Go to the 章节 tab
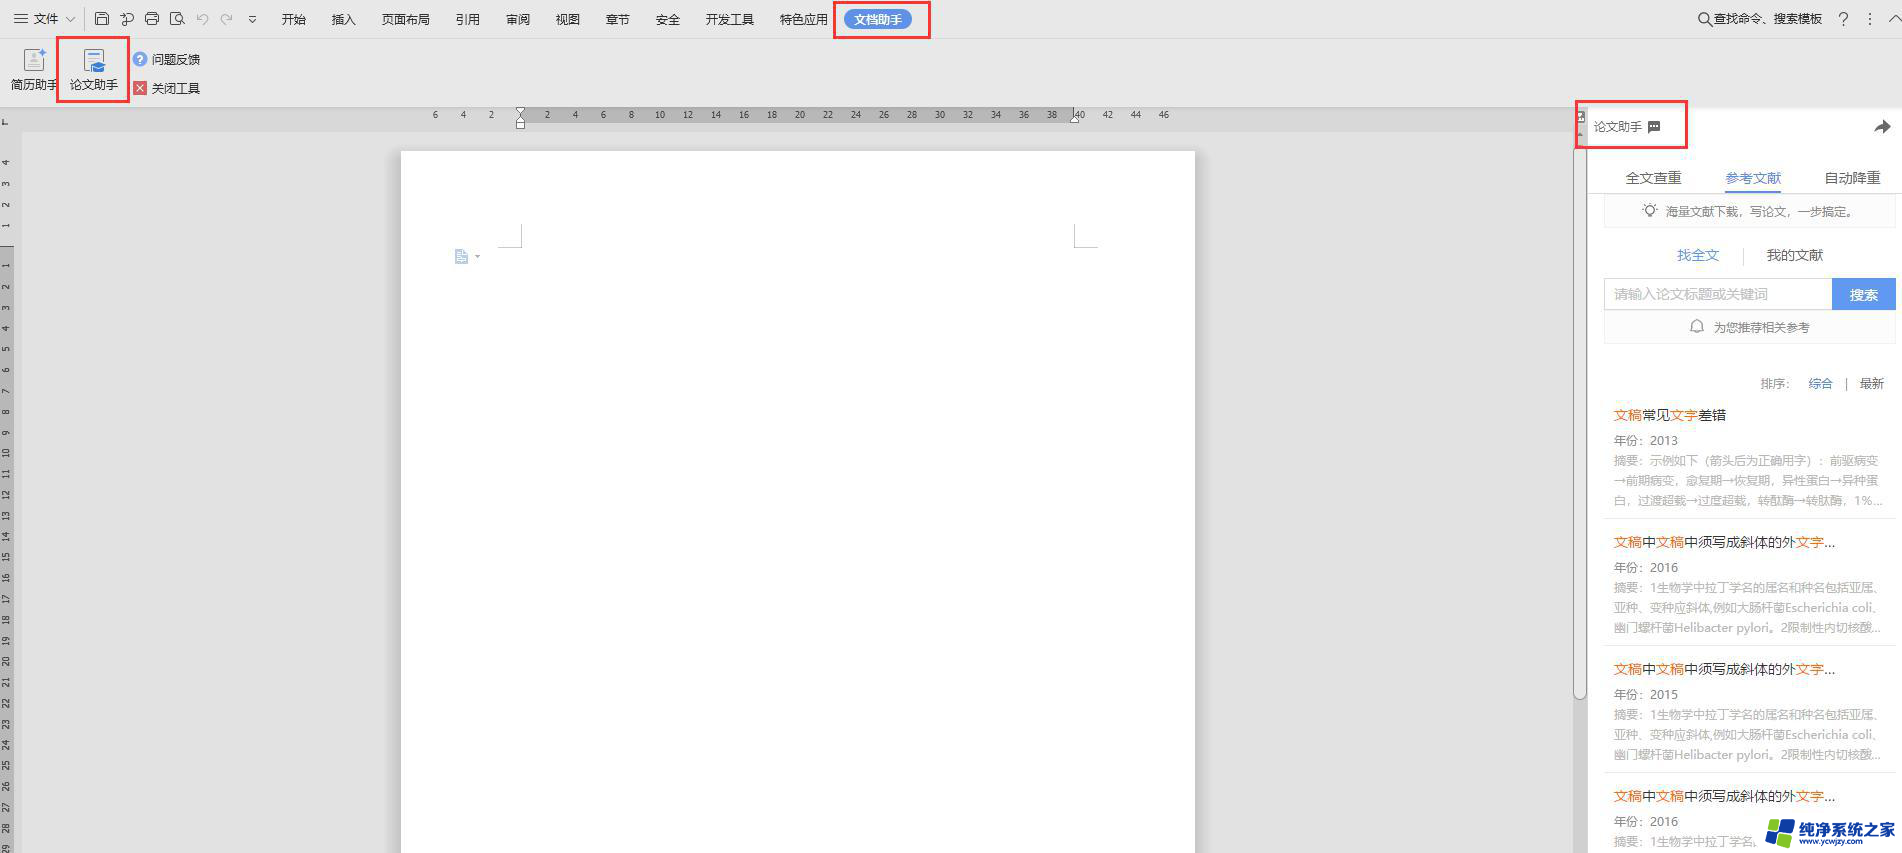1902x853 pixels. [618, 19]
